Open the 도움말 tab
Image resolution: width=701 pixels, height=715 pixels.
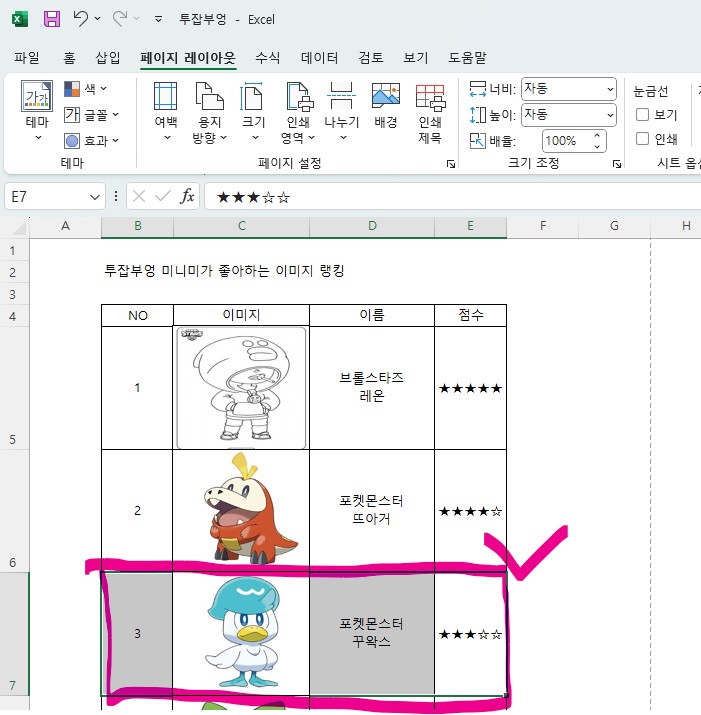coord(467,58)
